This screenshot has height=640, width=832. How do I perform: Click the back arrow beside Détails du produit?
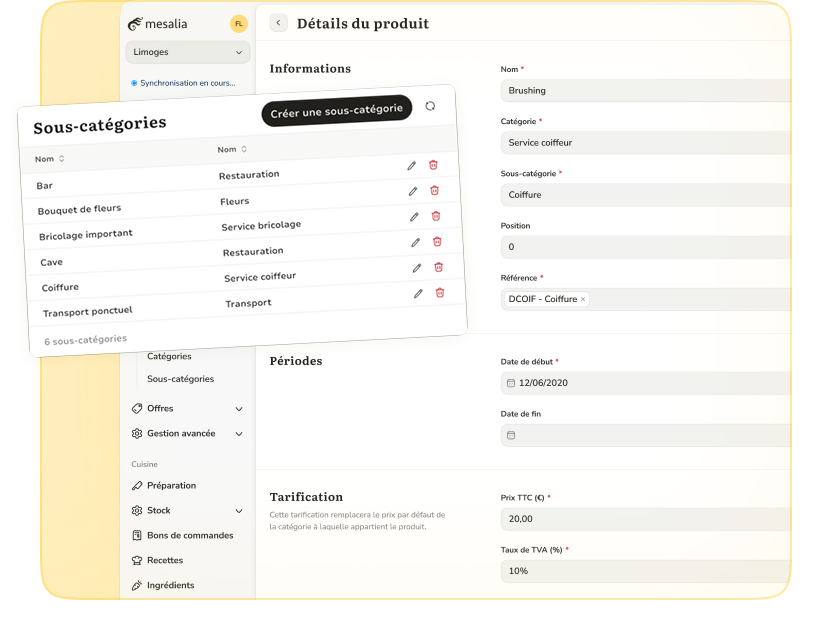coord(278,23)
